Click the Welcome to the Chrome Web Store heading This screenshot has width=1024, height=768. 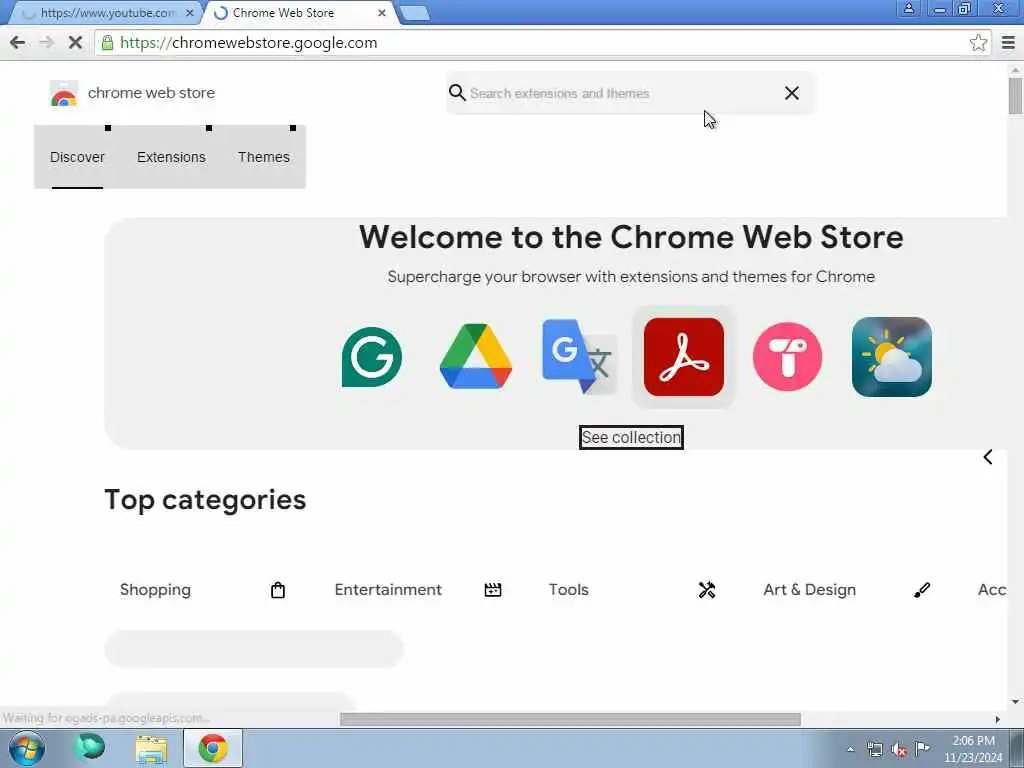[631, 236]
